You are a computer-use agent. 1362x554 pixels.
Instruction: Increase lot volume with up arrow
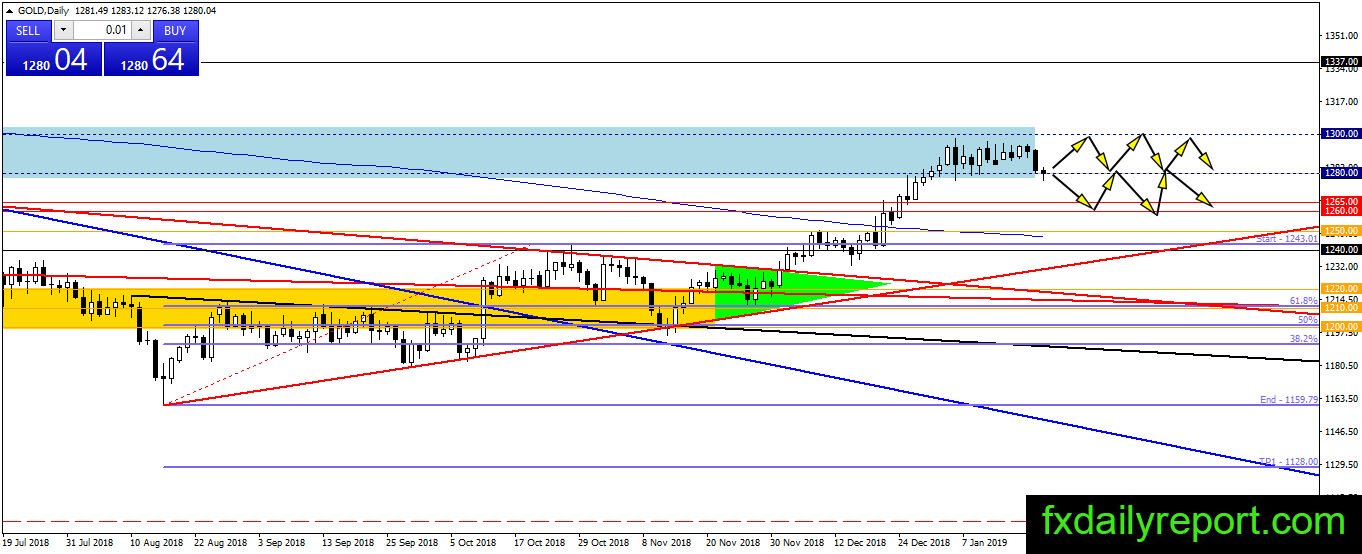click(141, 30)
